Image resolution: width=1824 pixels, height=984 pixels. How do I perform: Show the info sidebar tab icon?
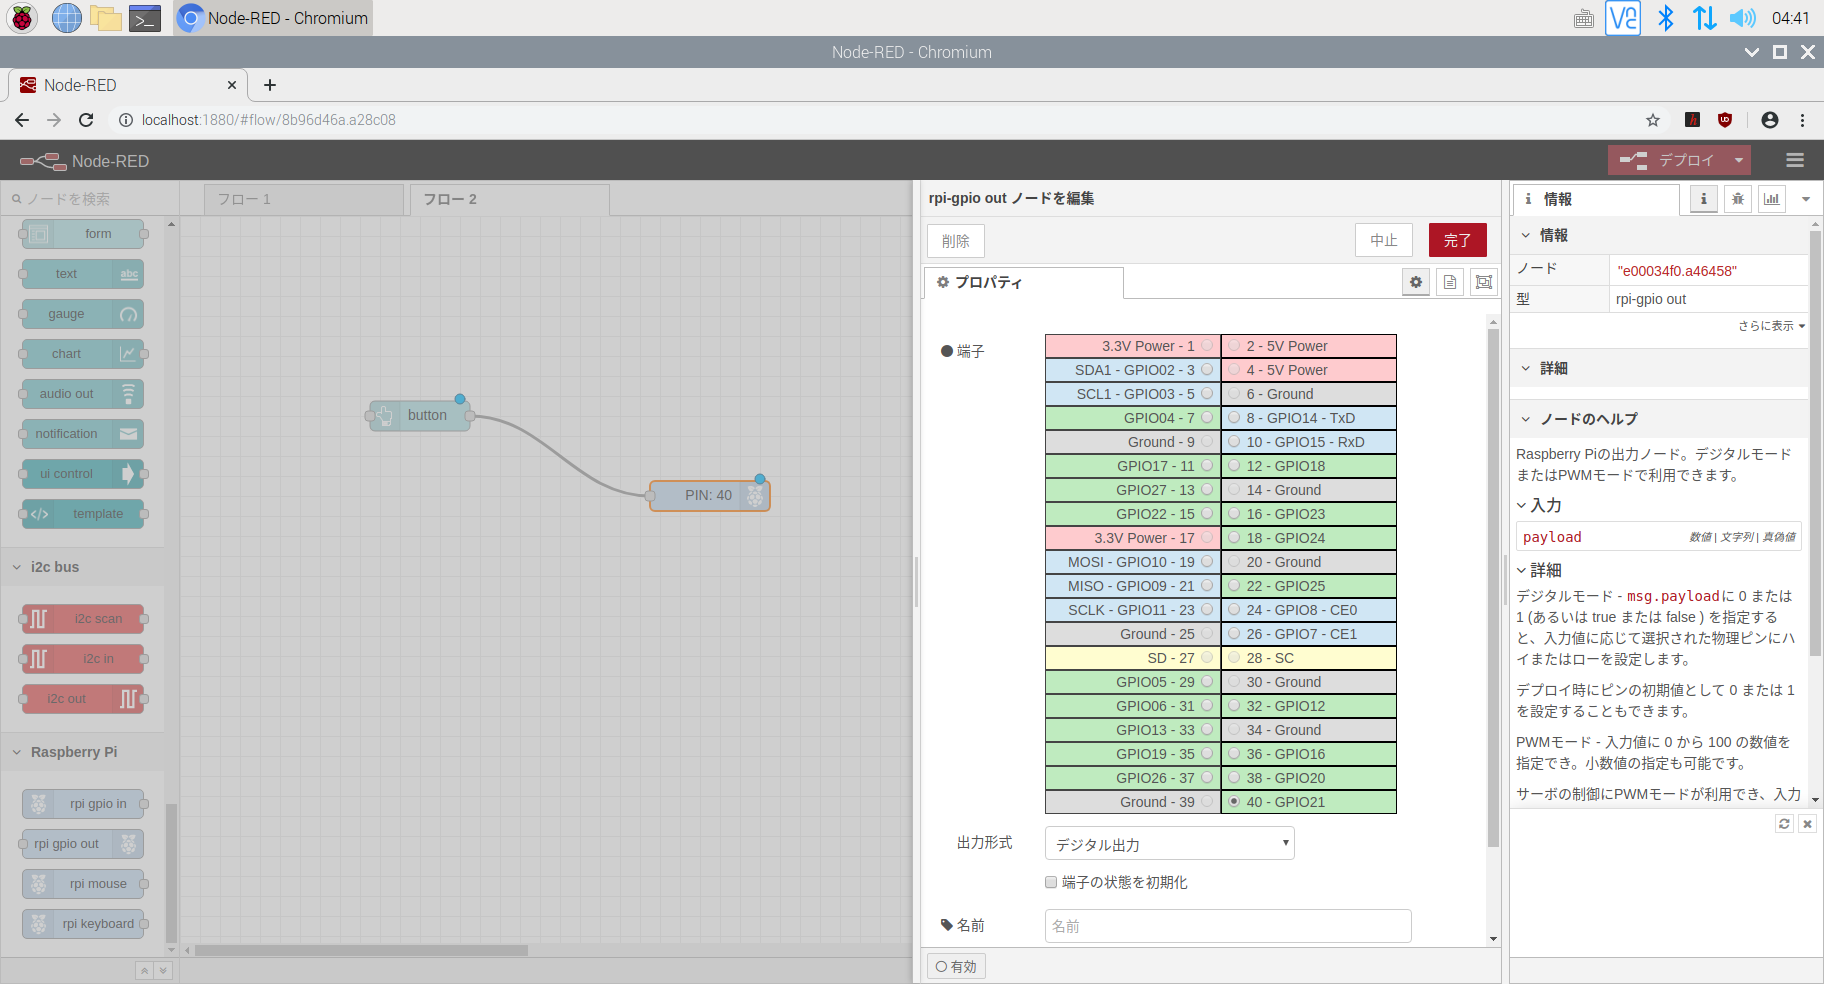click(x=1704, y=199)
